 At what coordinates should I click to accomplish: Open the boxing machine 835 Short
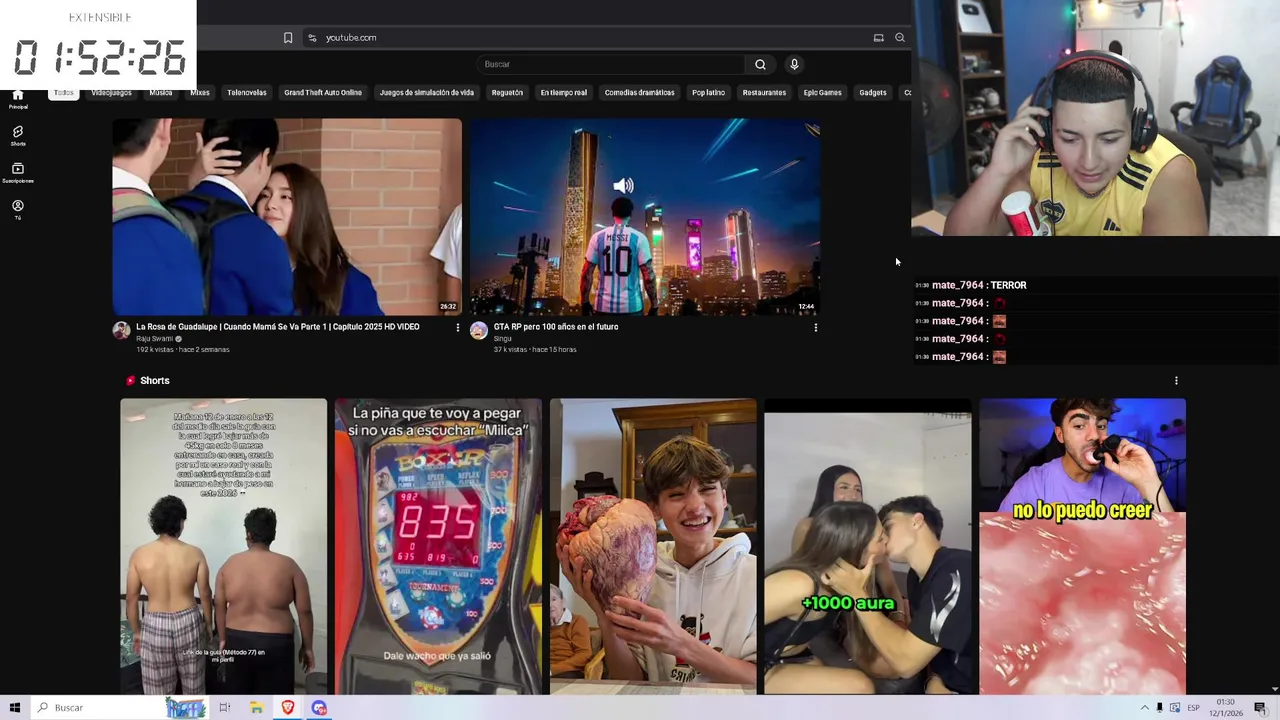[x=438, y=546]
